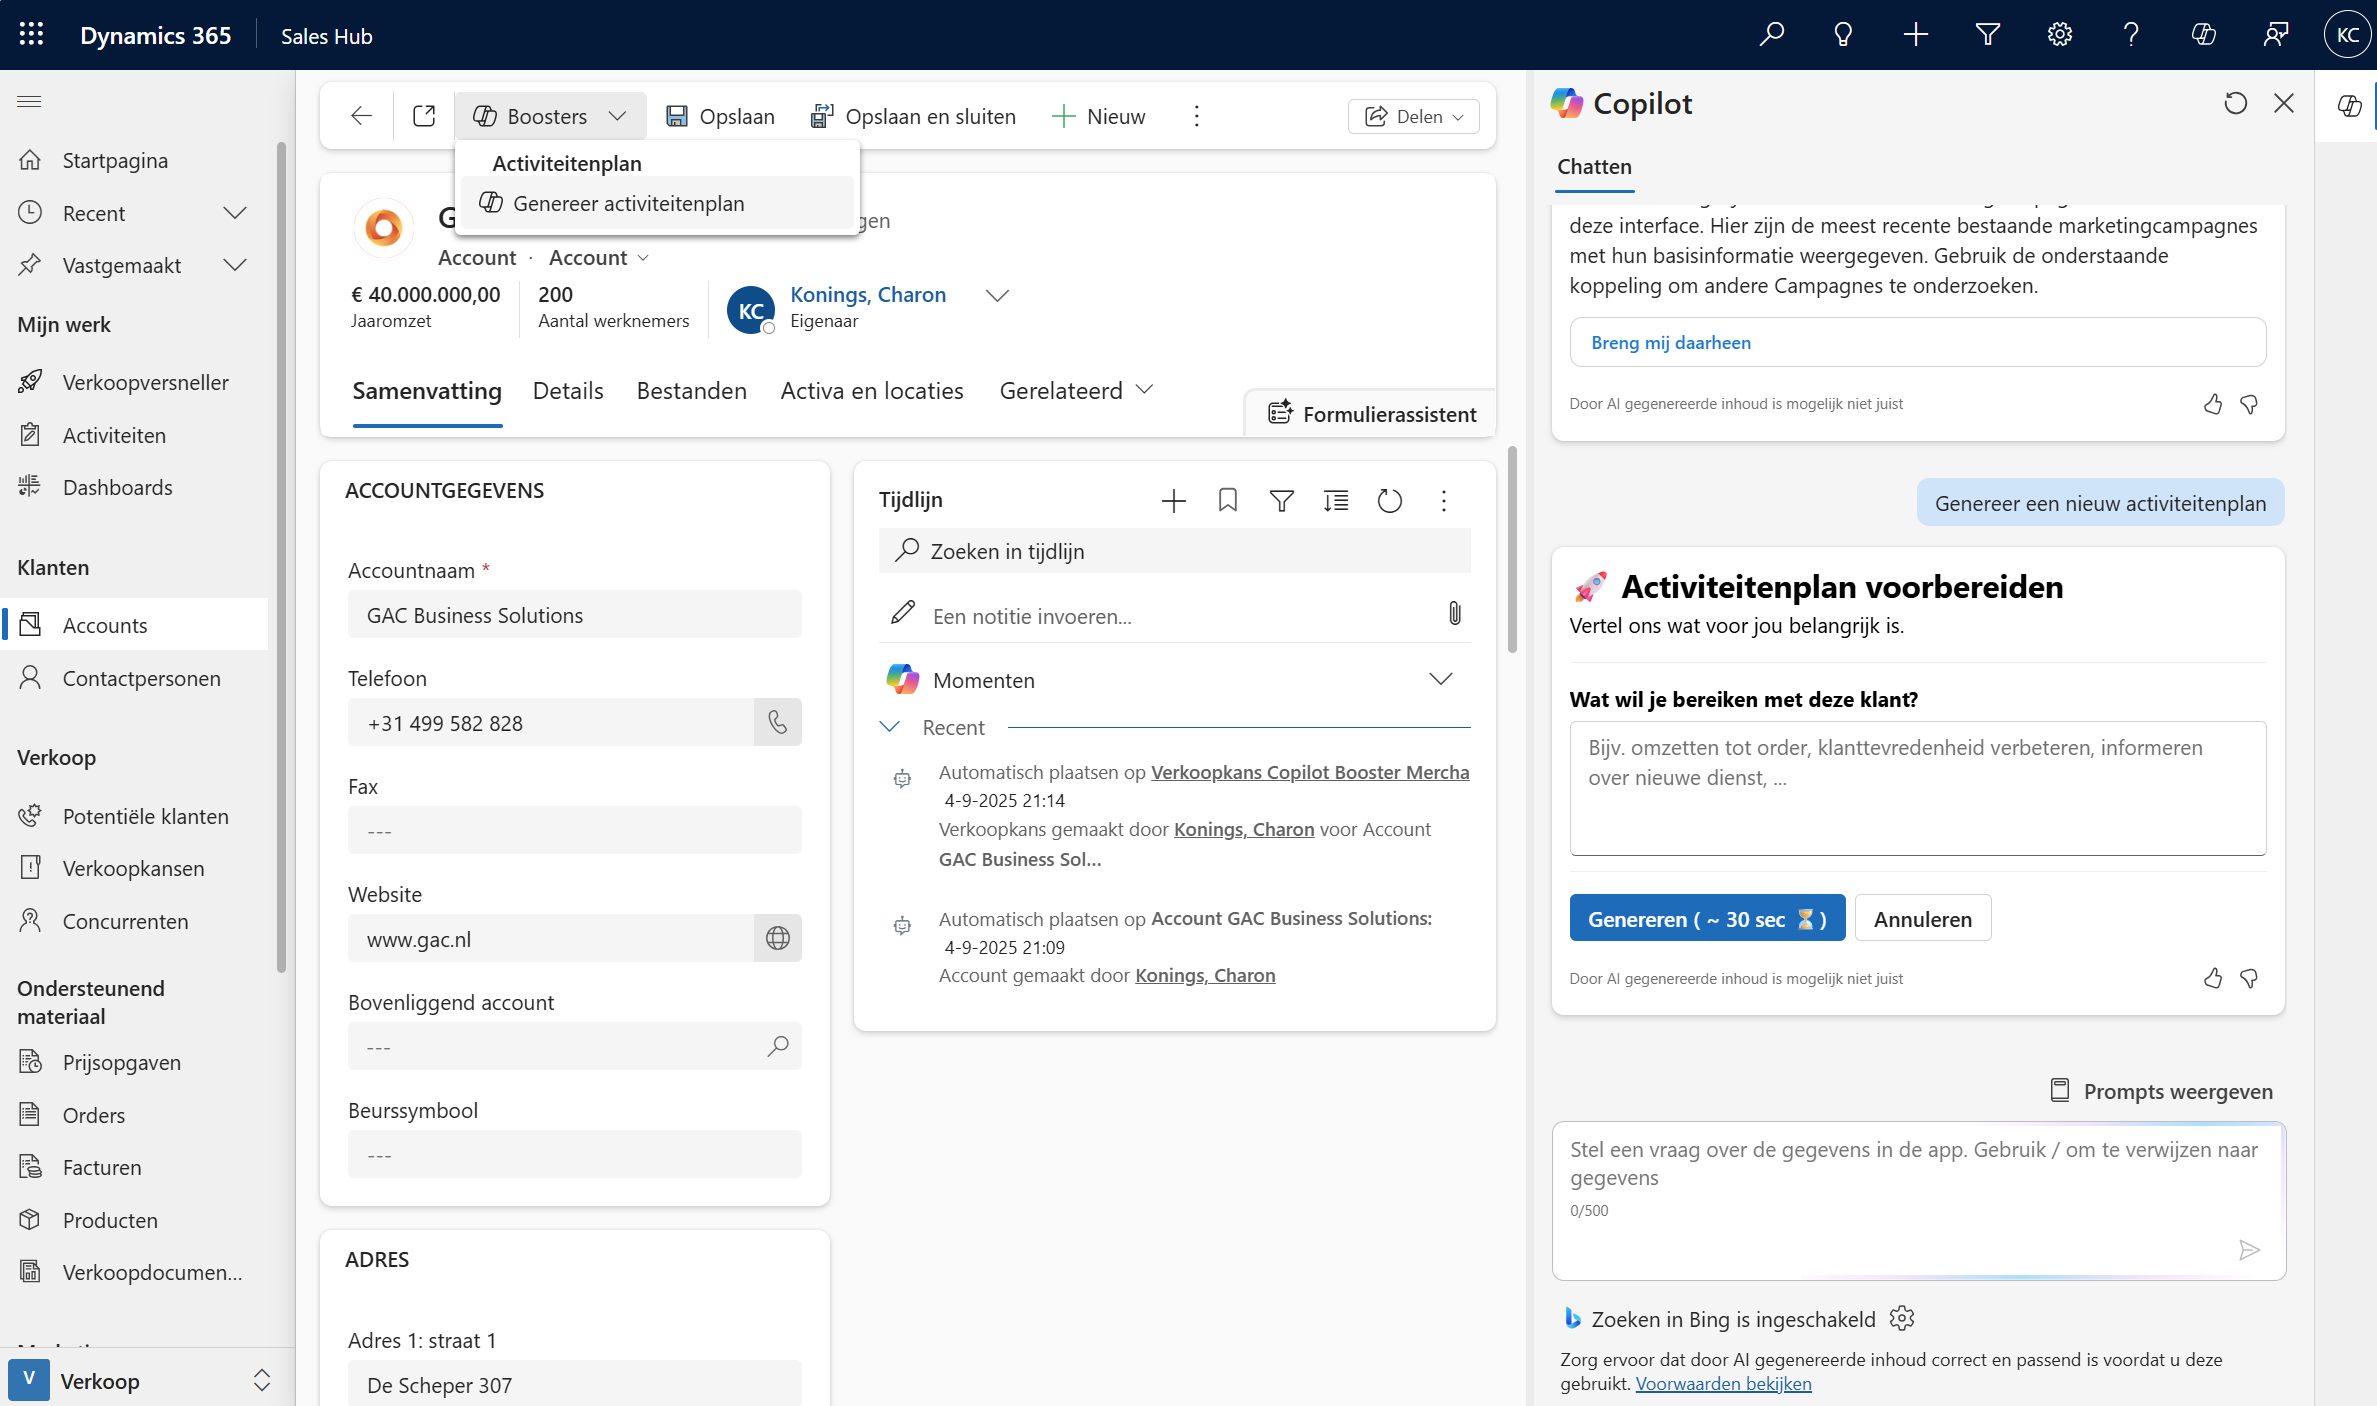The height and width of the screenshot is (1406, 2377).
Task: Click the phone call icon beside Telefoon
Action: pos(777,722)
